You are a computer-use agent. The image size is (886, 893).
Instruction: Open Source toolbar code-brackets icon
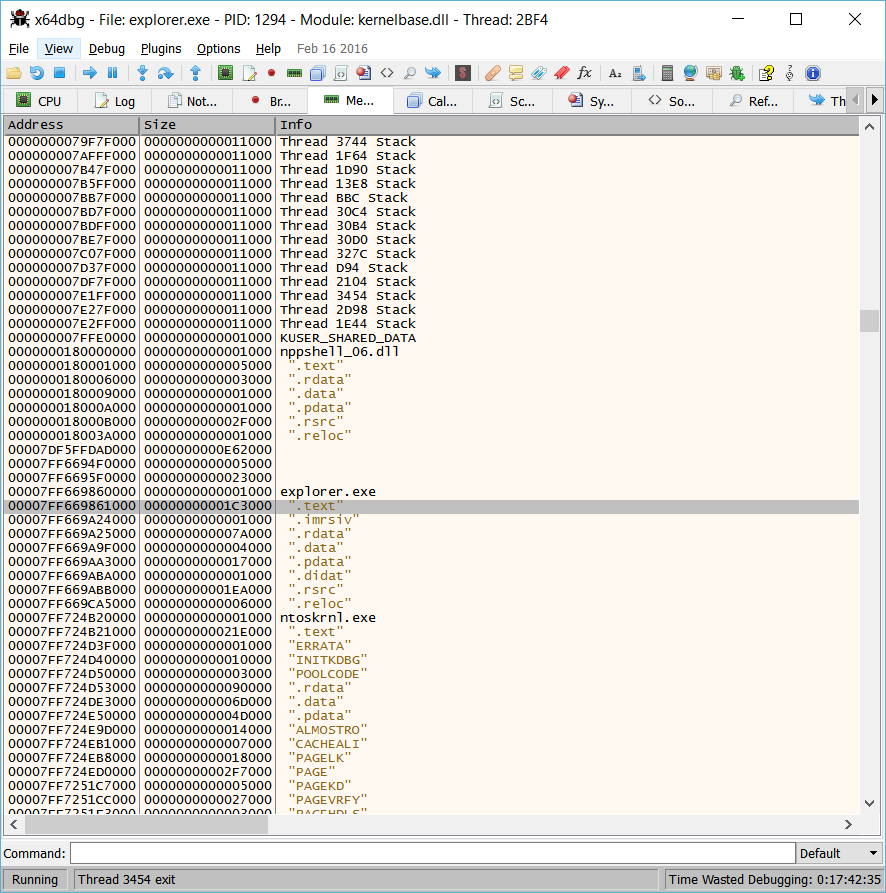click(387, 73)
